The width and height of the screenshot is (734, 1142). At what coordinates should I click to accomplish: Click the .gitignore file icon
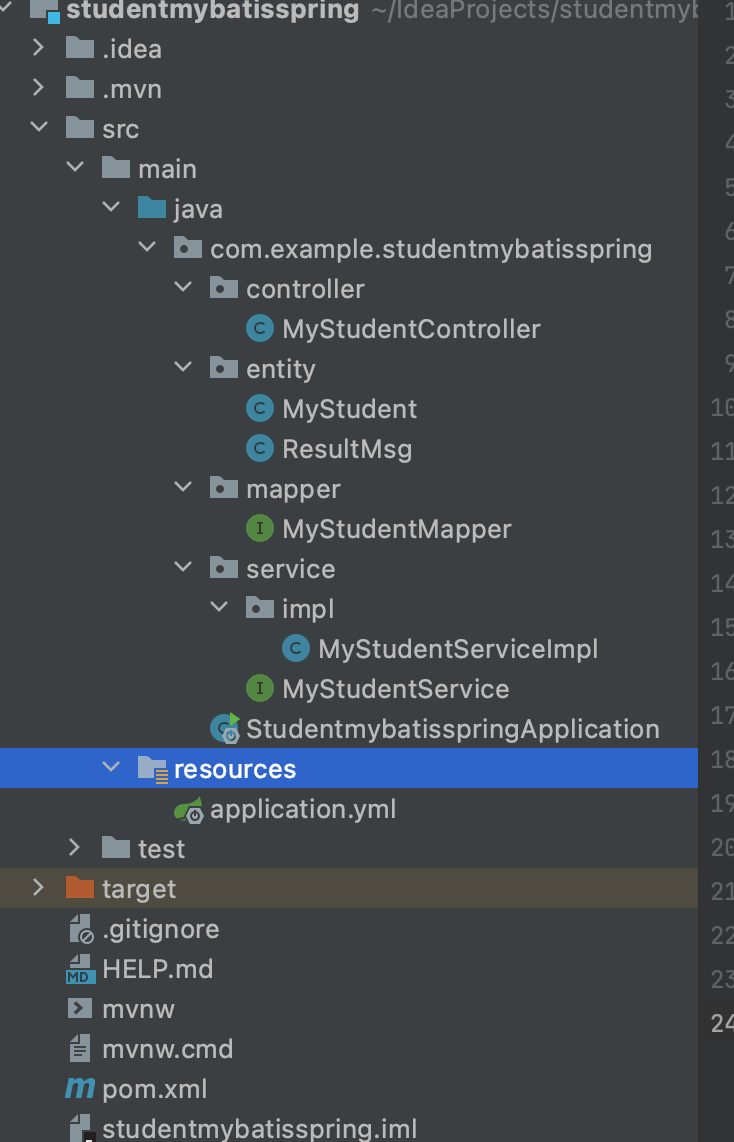81,929
